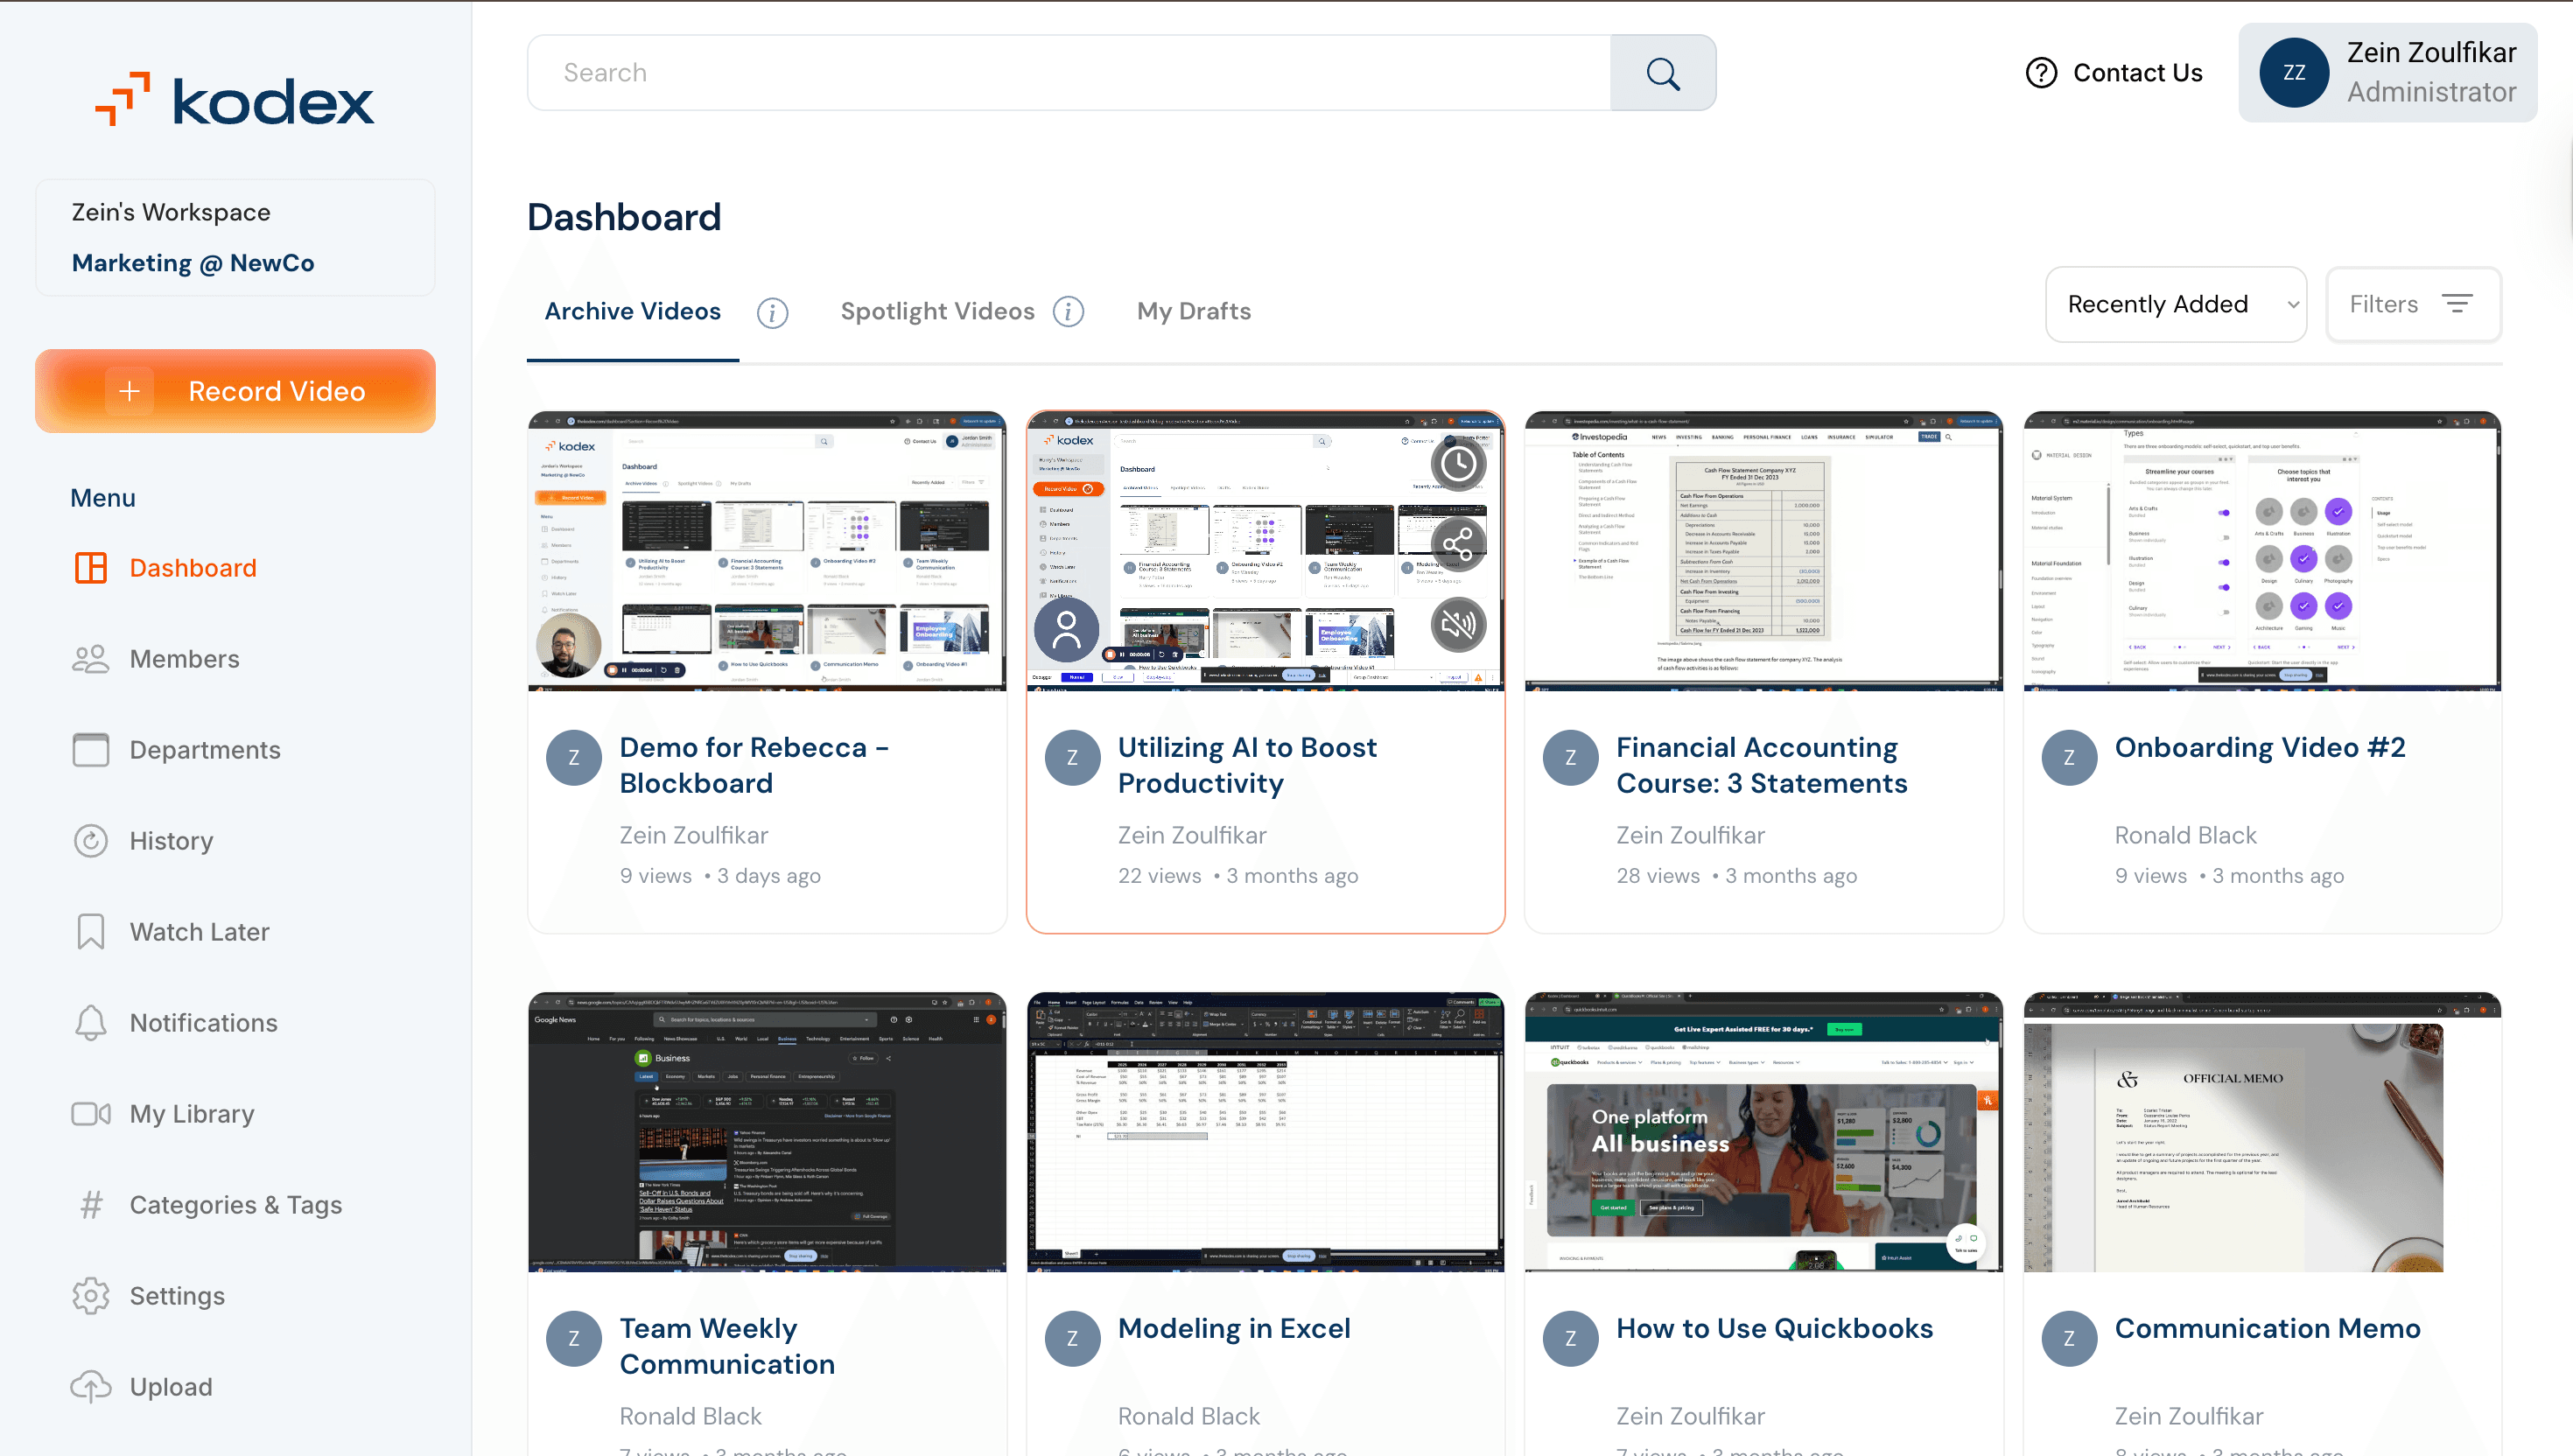Screen dimensions: 2573x1456
Task: Open the Zein Zoulfikar Administrator account menu
Action: 2387,73
